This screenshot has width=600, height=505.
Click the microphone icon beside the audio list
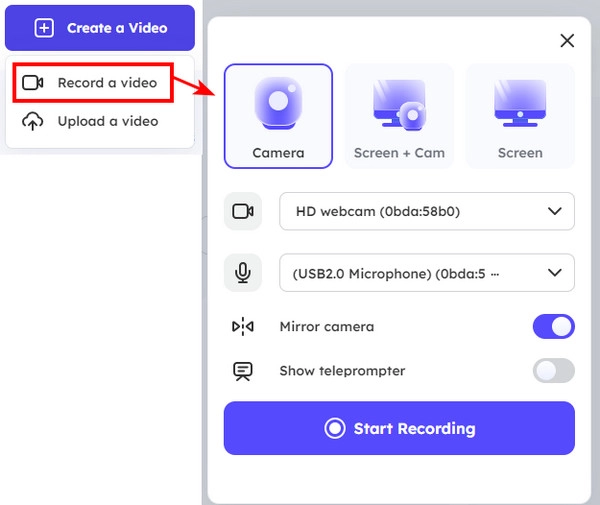point(243,272)
